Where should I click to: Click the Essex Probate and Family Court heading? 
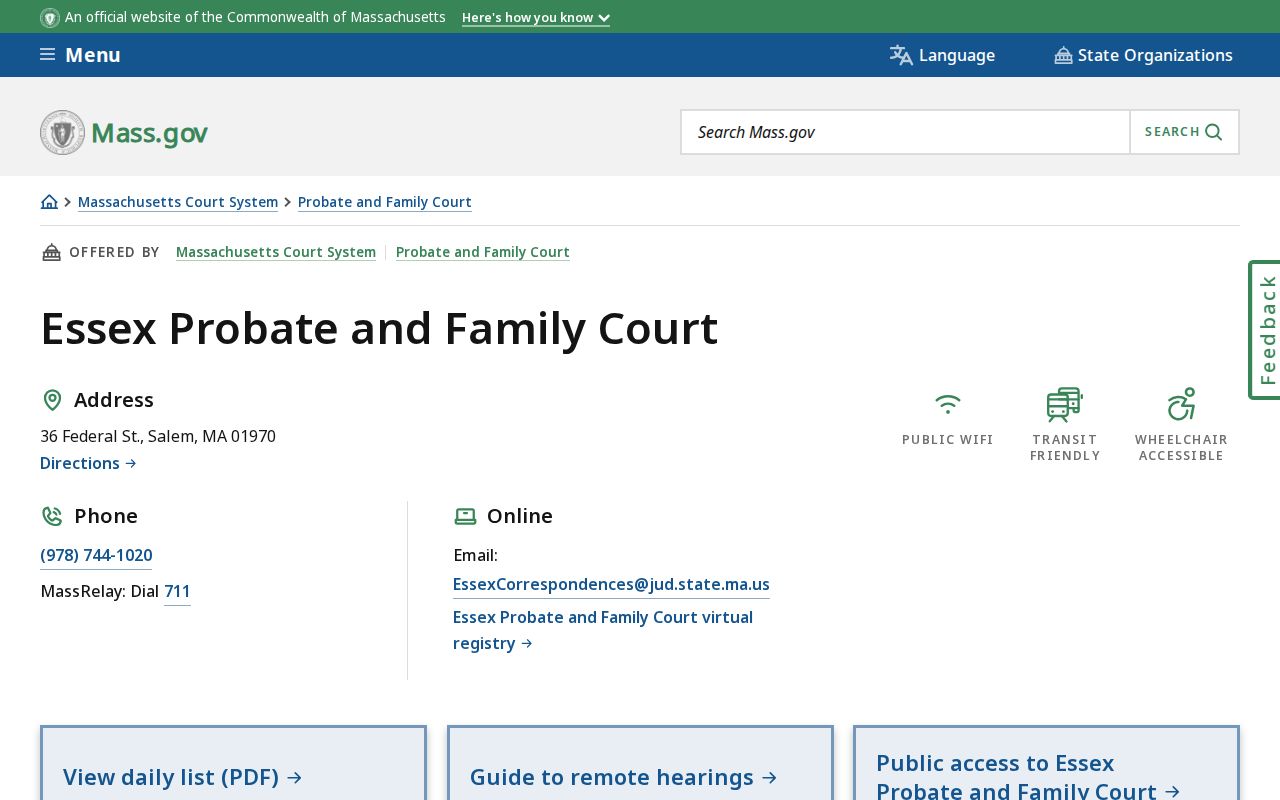379,329
